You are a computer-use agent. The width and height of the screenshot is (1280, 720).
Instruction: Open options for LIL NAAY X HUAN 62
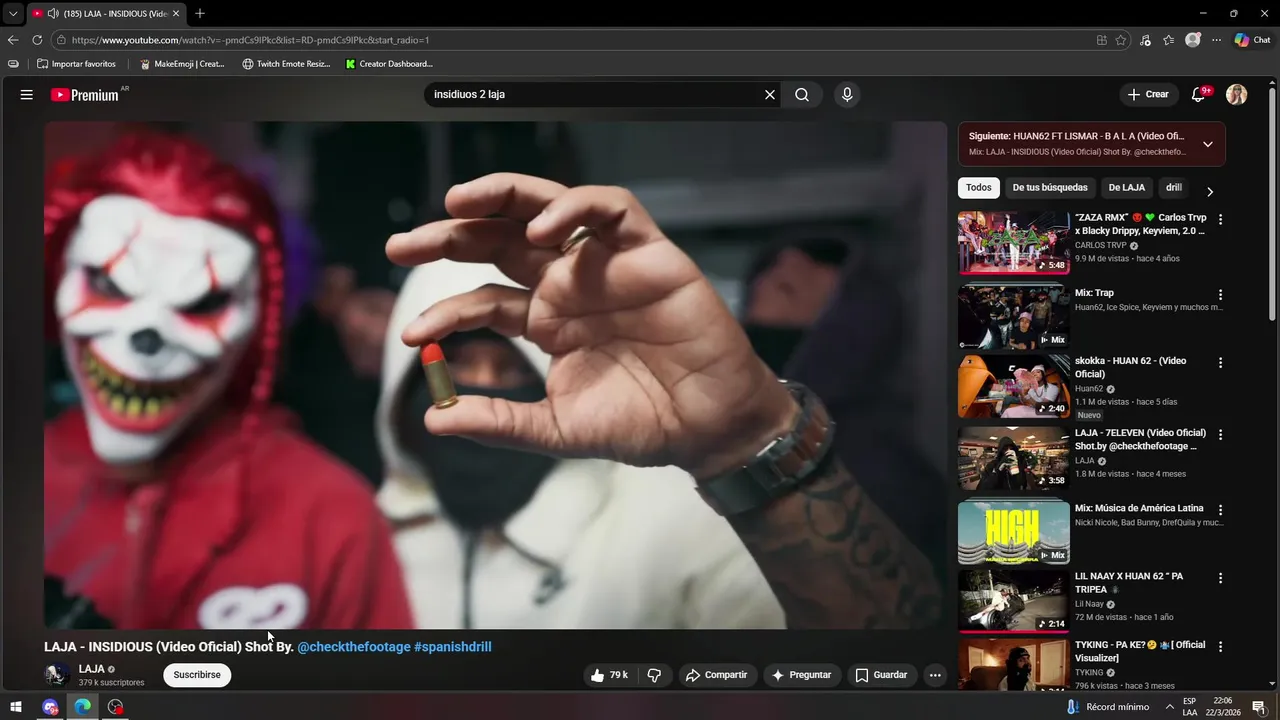tap(1220, 578)
